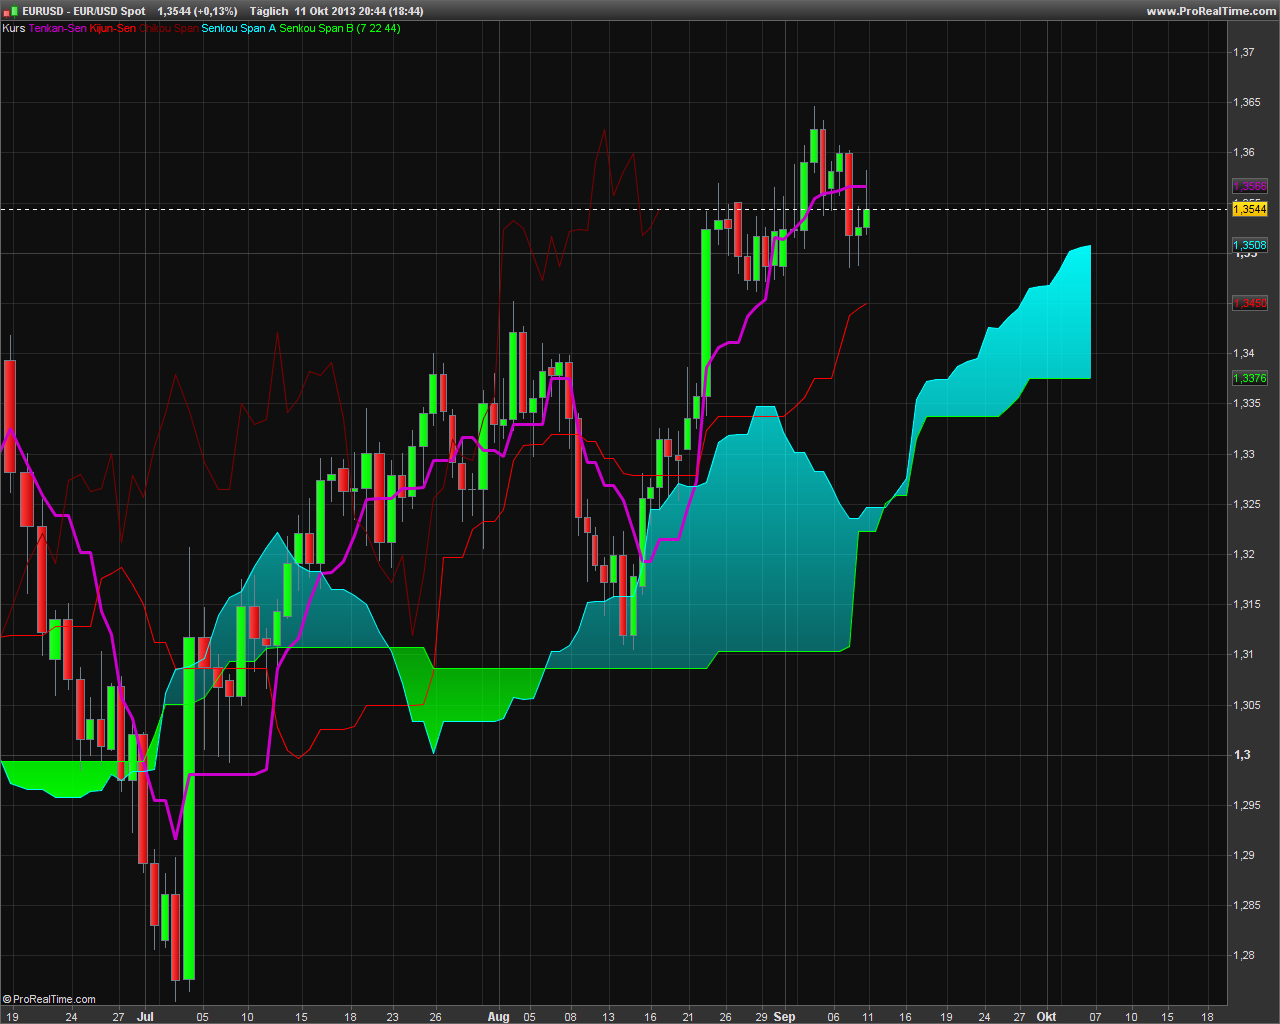Viewport: 1280px width, 1024px height.
Task: Click the yellow 1,3544 current price tag
Action: point(1250,209)
